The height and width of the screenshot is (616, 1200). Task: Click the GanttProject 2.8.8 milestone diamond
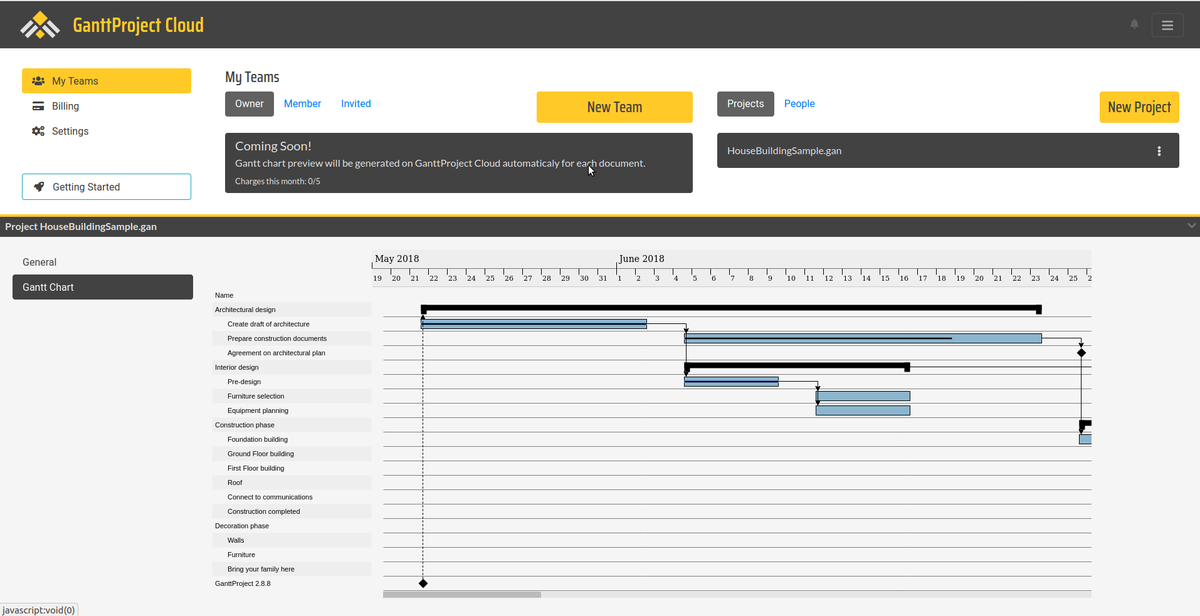[x=423, y=583]
